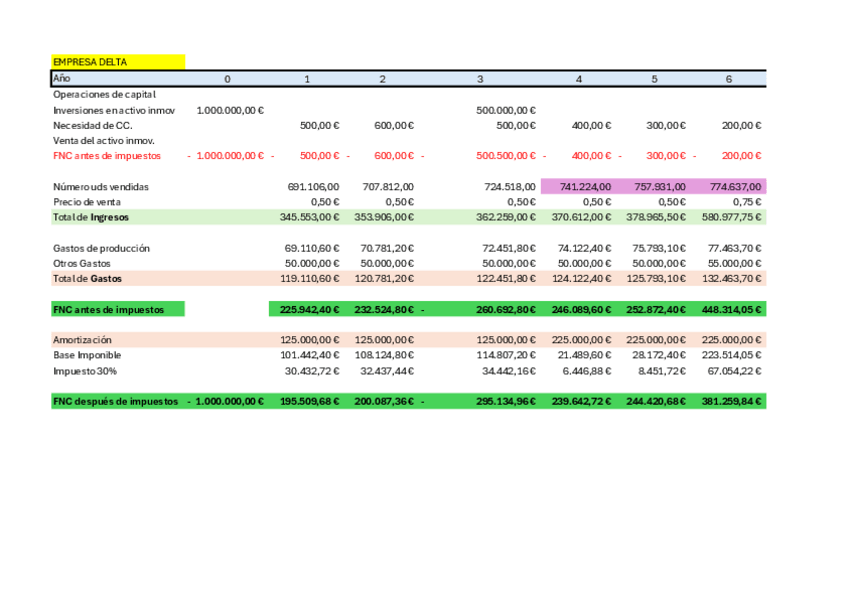Screen dimensions: 848x599
Task: Select total expenses 132.463,70 €
Action: point(731,279)
